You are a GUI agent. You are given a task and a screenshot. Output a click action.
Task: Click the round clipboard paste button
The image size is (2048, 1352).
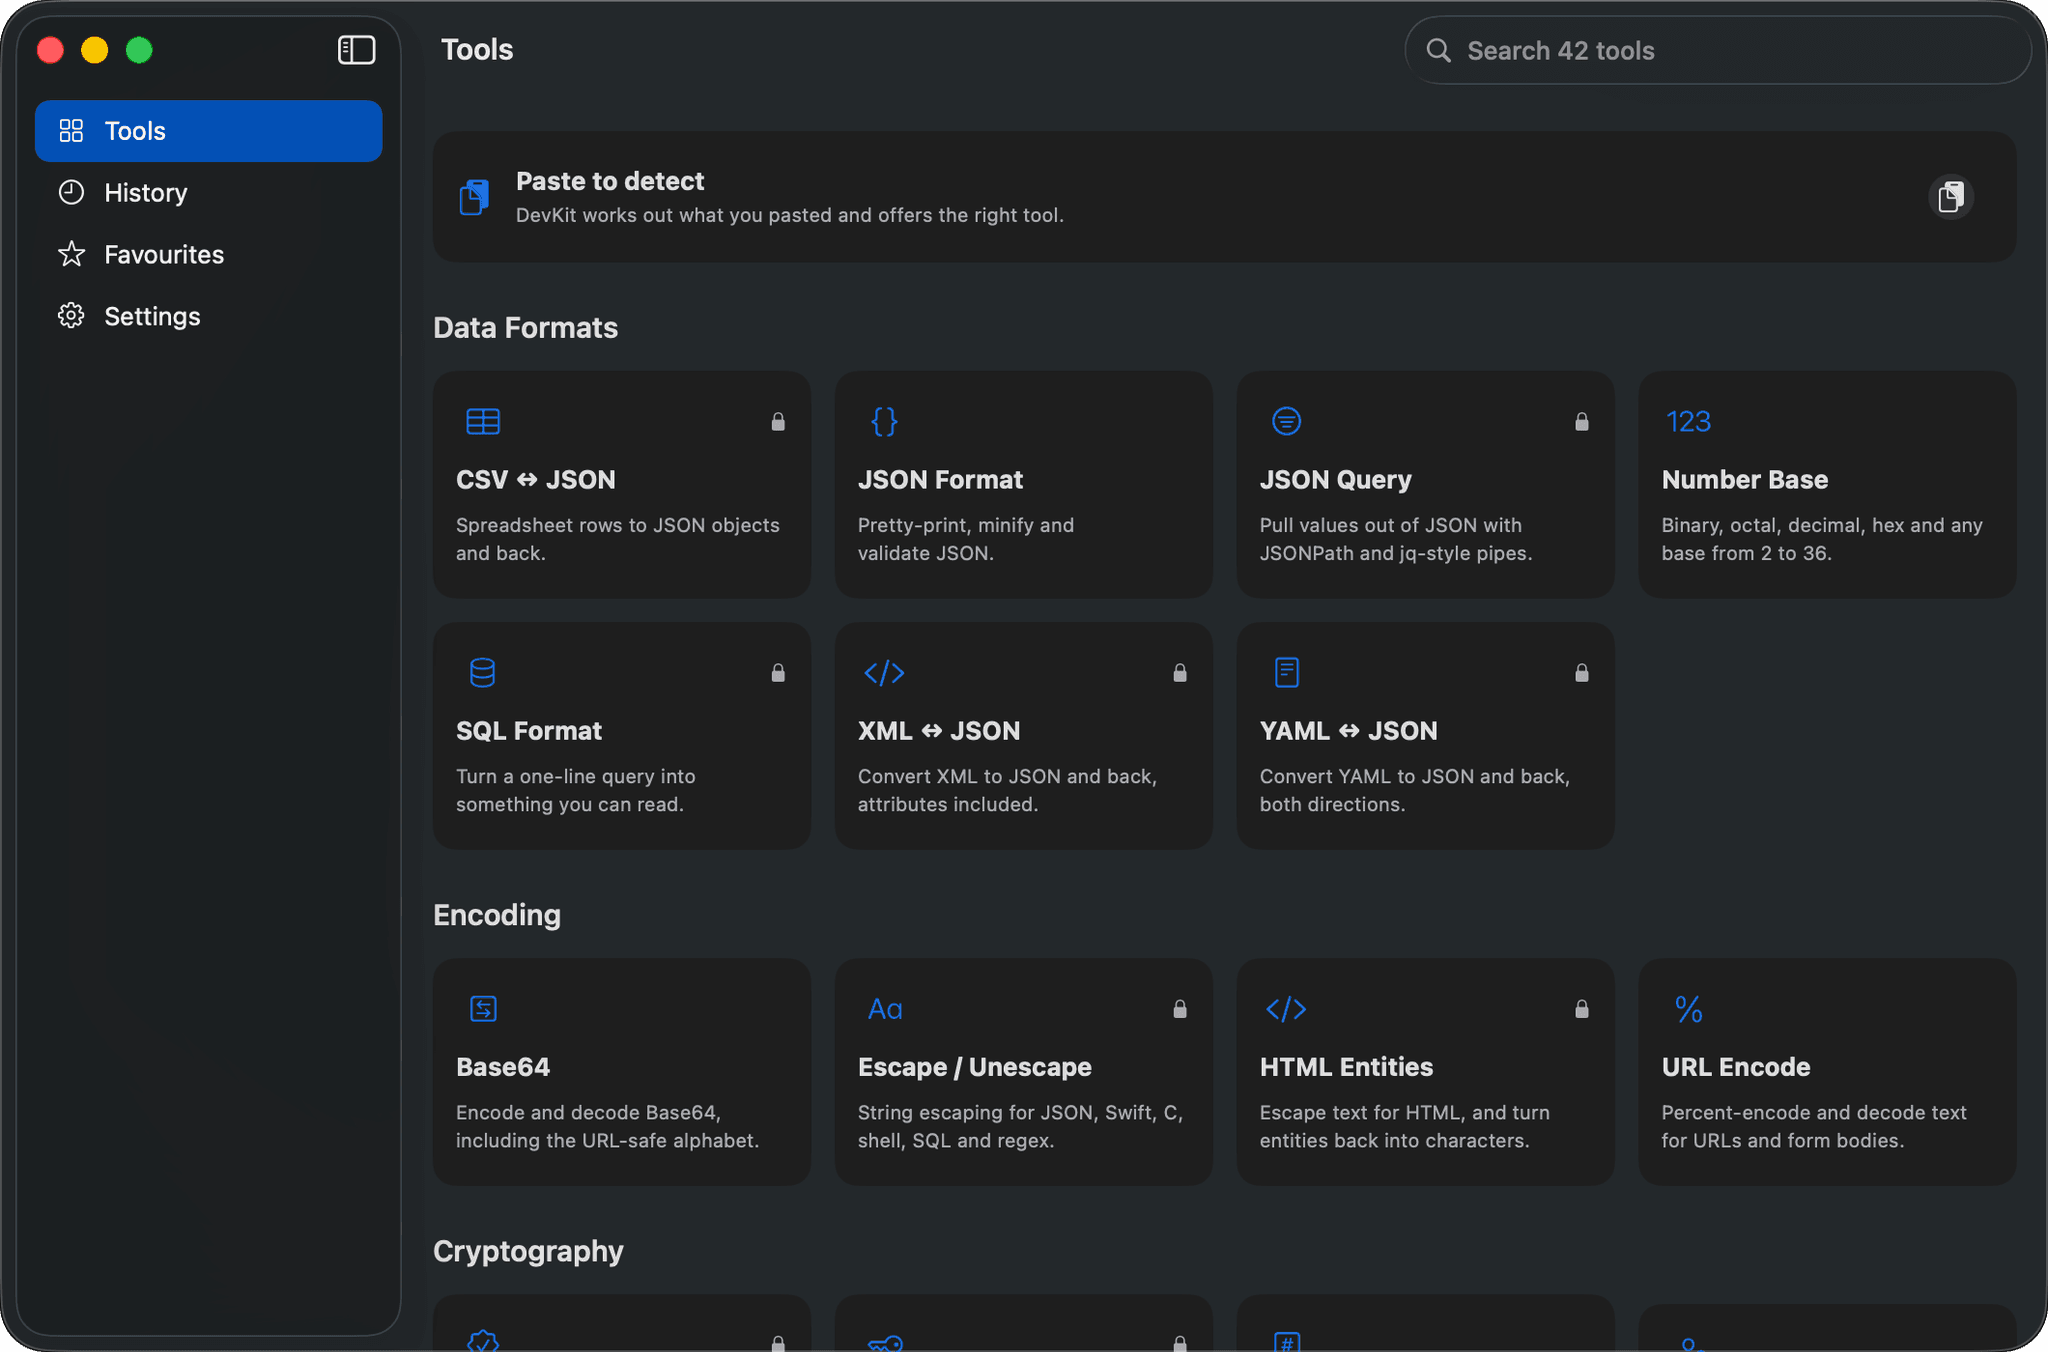1950,197
